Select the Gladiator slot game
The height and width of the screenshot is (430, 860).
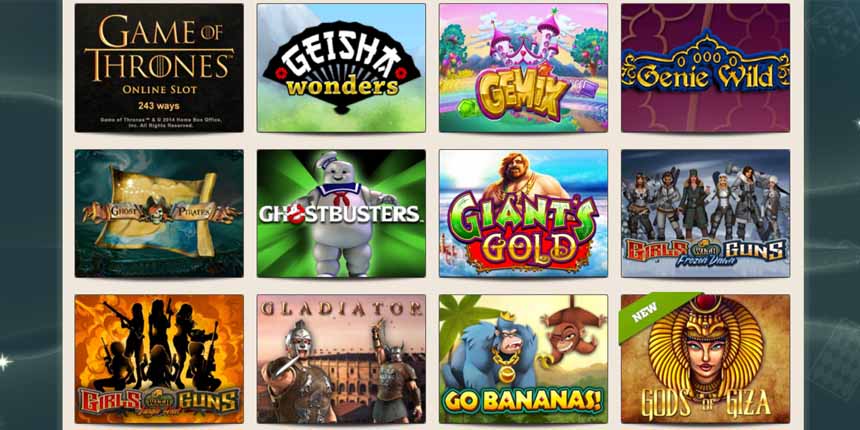click(x=341, y=359)
